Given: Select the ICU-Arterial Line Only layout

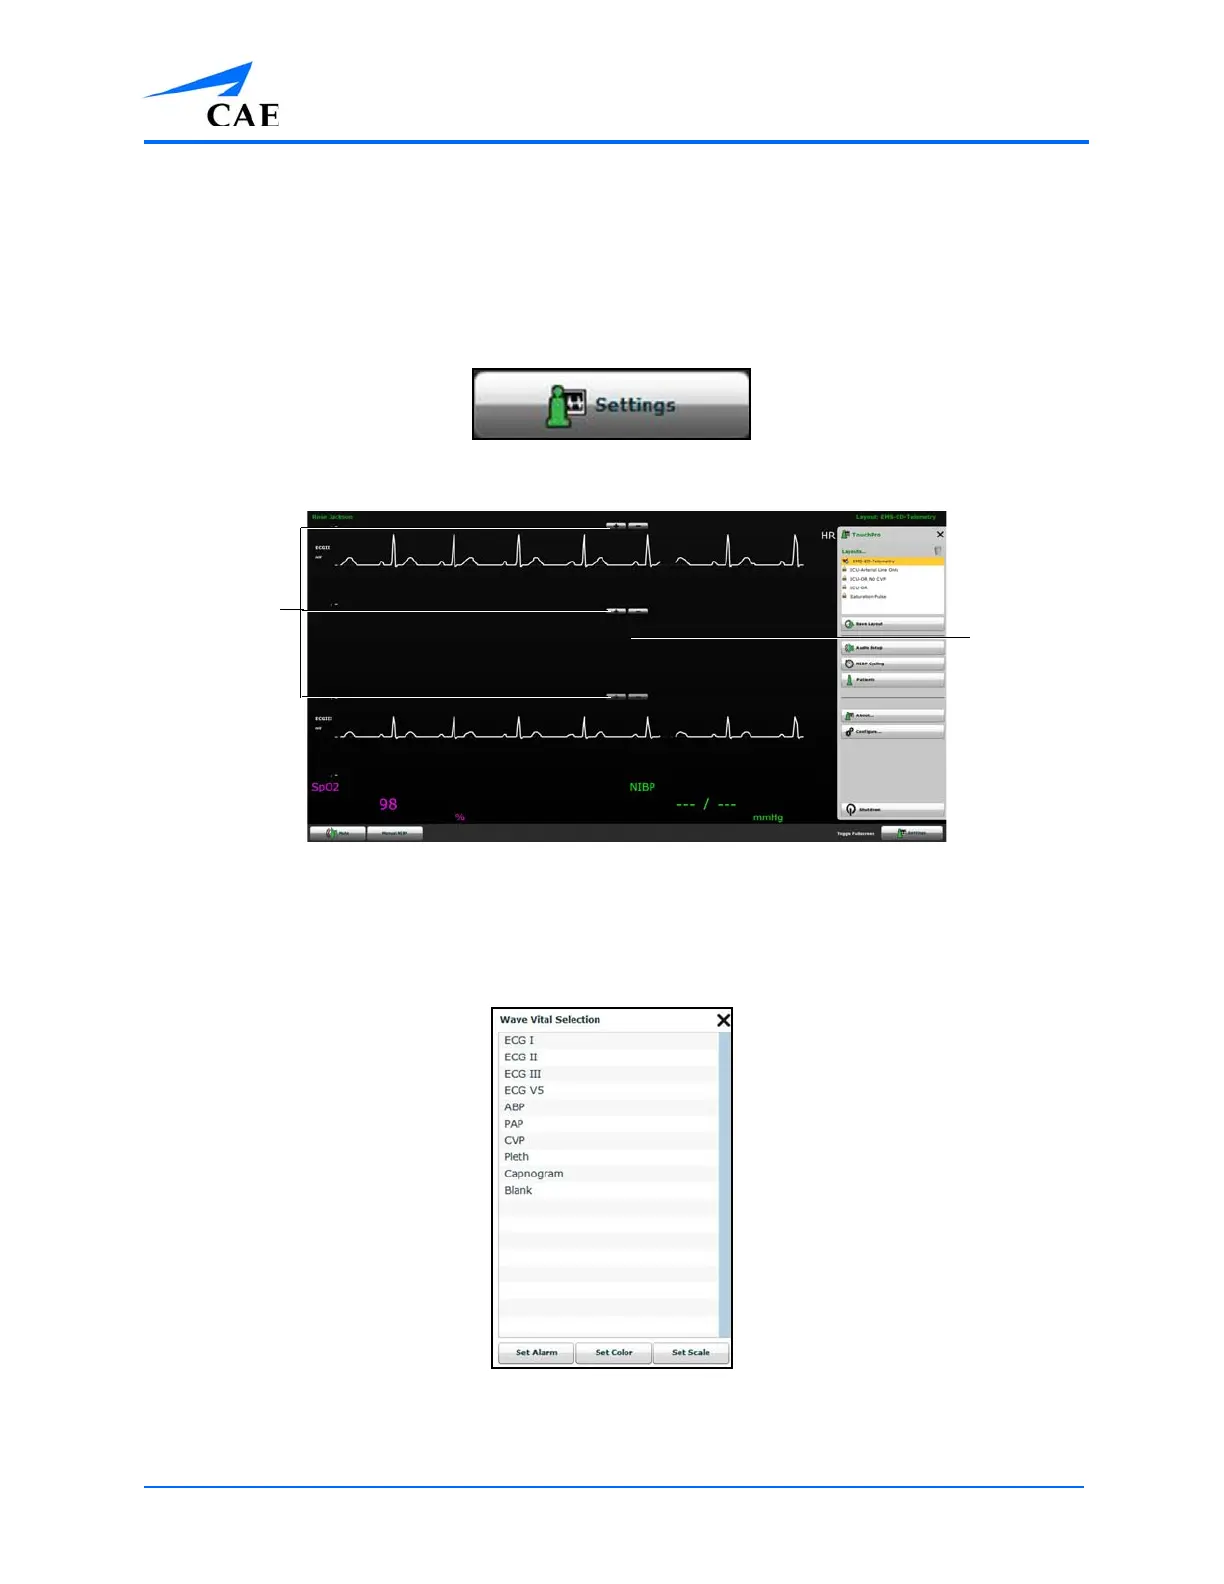Looking at the screenshot, I should coord(892,570).
